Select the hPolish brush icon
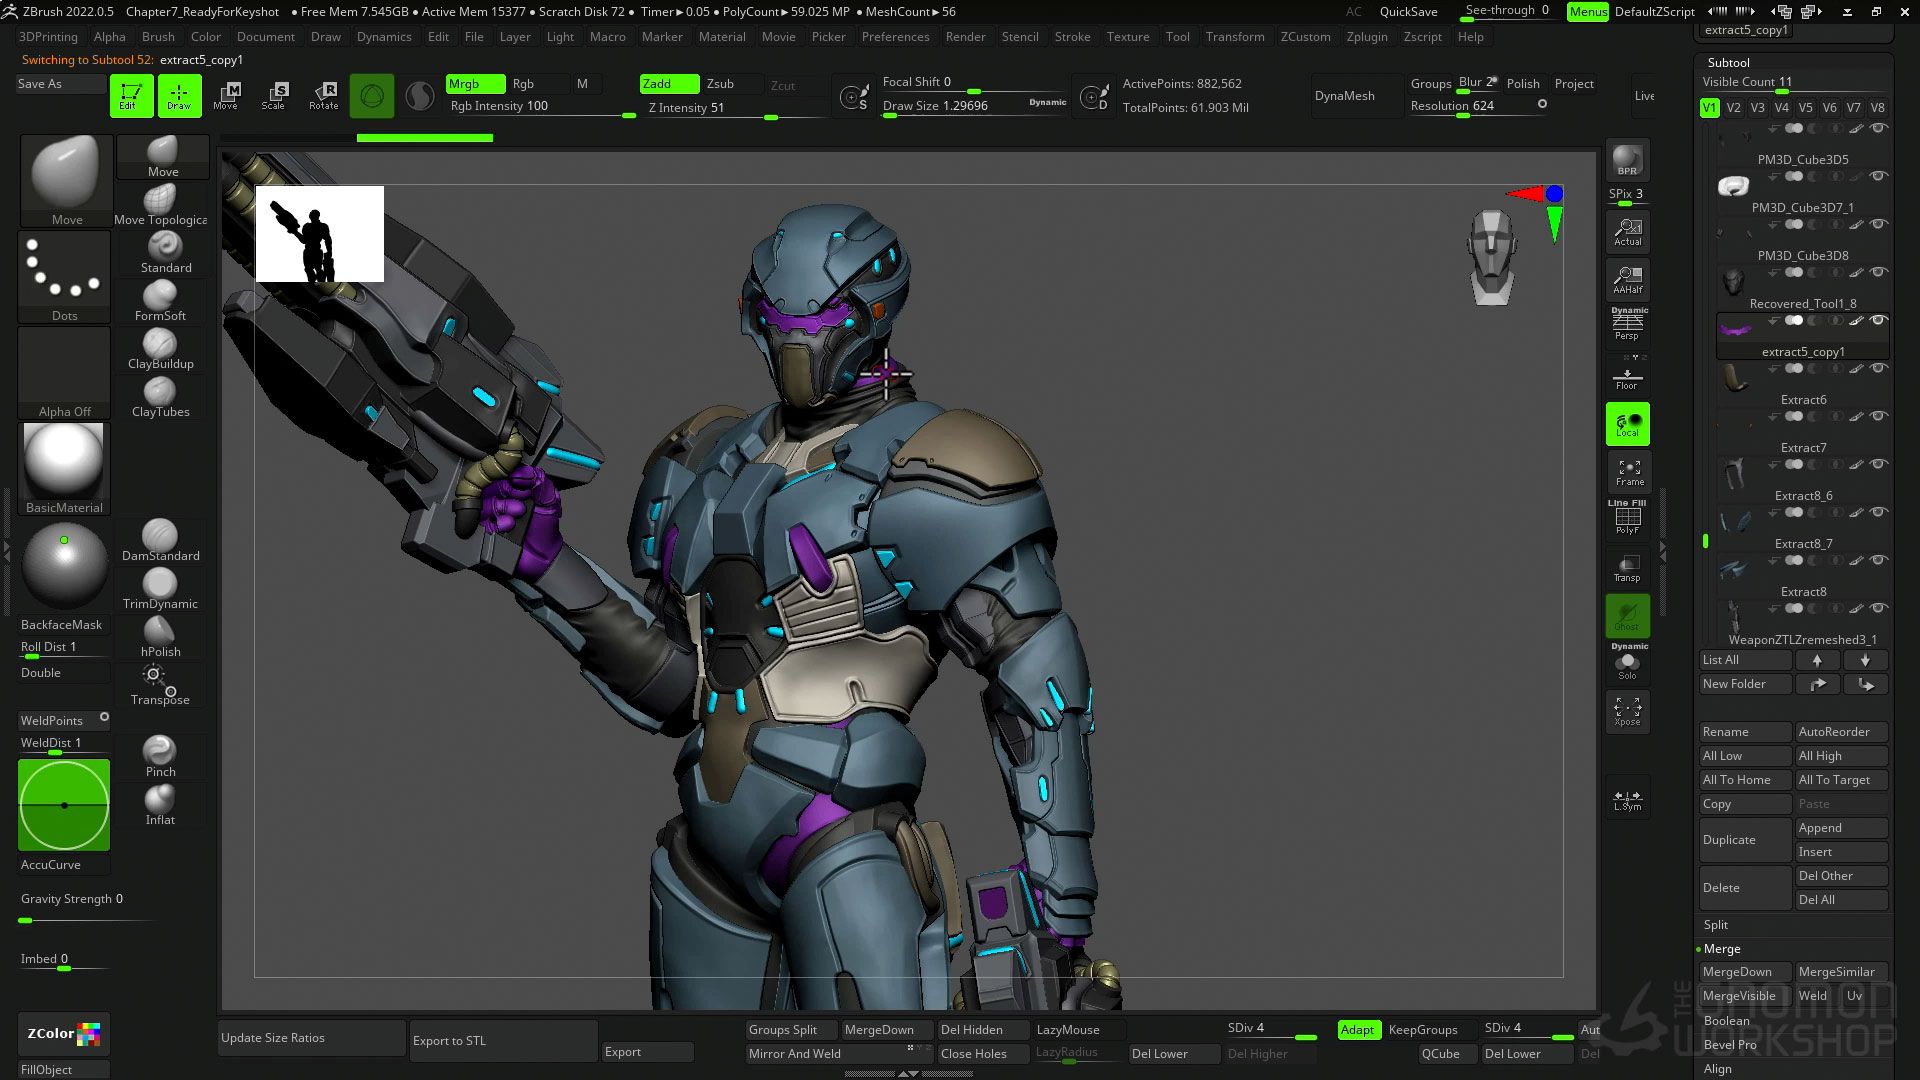This screenshot has width=1920, height=1080. pyautogui.click(x=160, y=631)
